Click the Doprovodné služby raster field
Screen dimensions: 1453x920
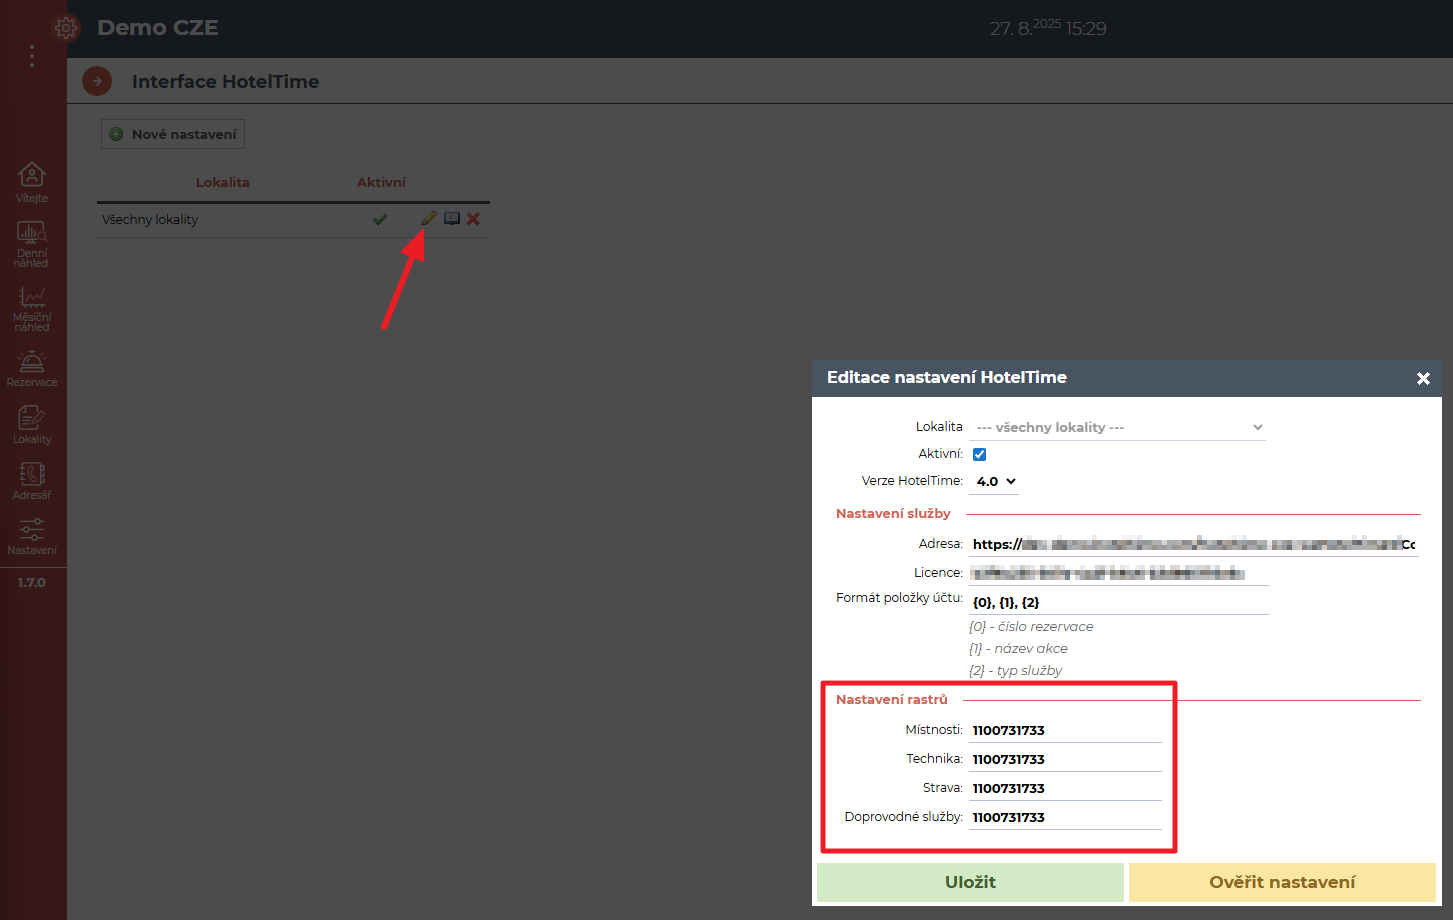coord(1066,817)
